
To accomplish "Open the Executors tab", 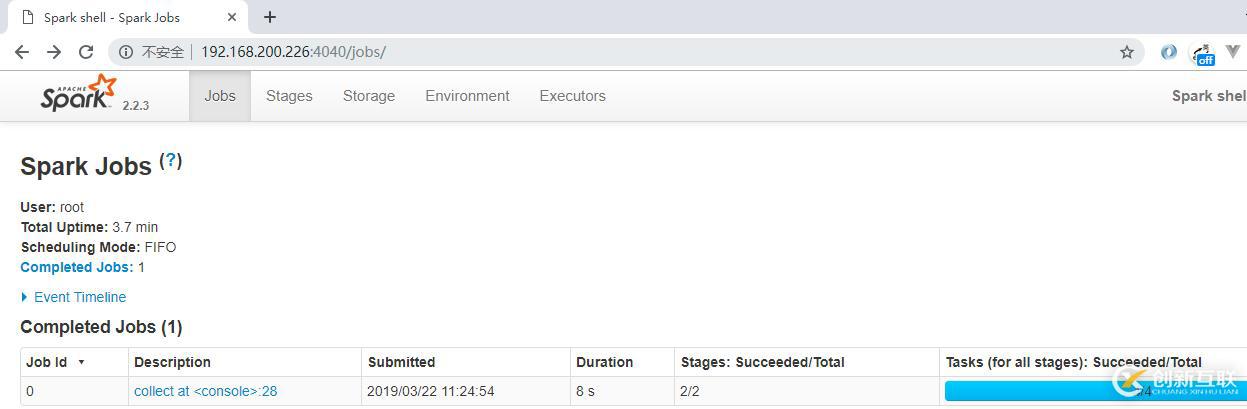I will (x=572, y=96).
